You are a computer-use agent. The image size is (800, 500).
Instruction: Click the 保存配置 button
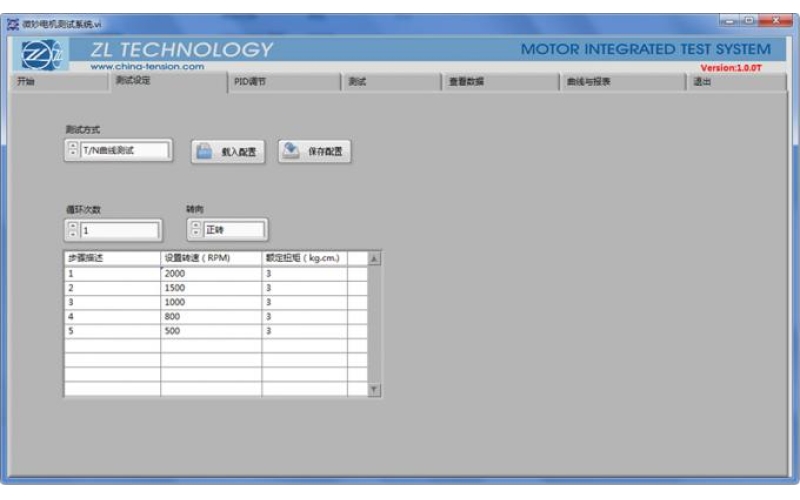315,152
